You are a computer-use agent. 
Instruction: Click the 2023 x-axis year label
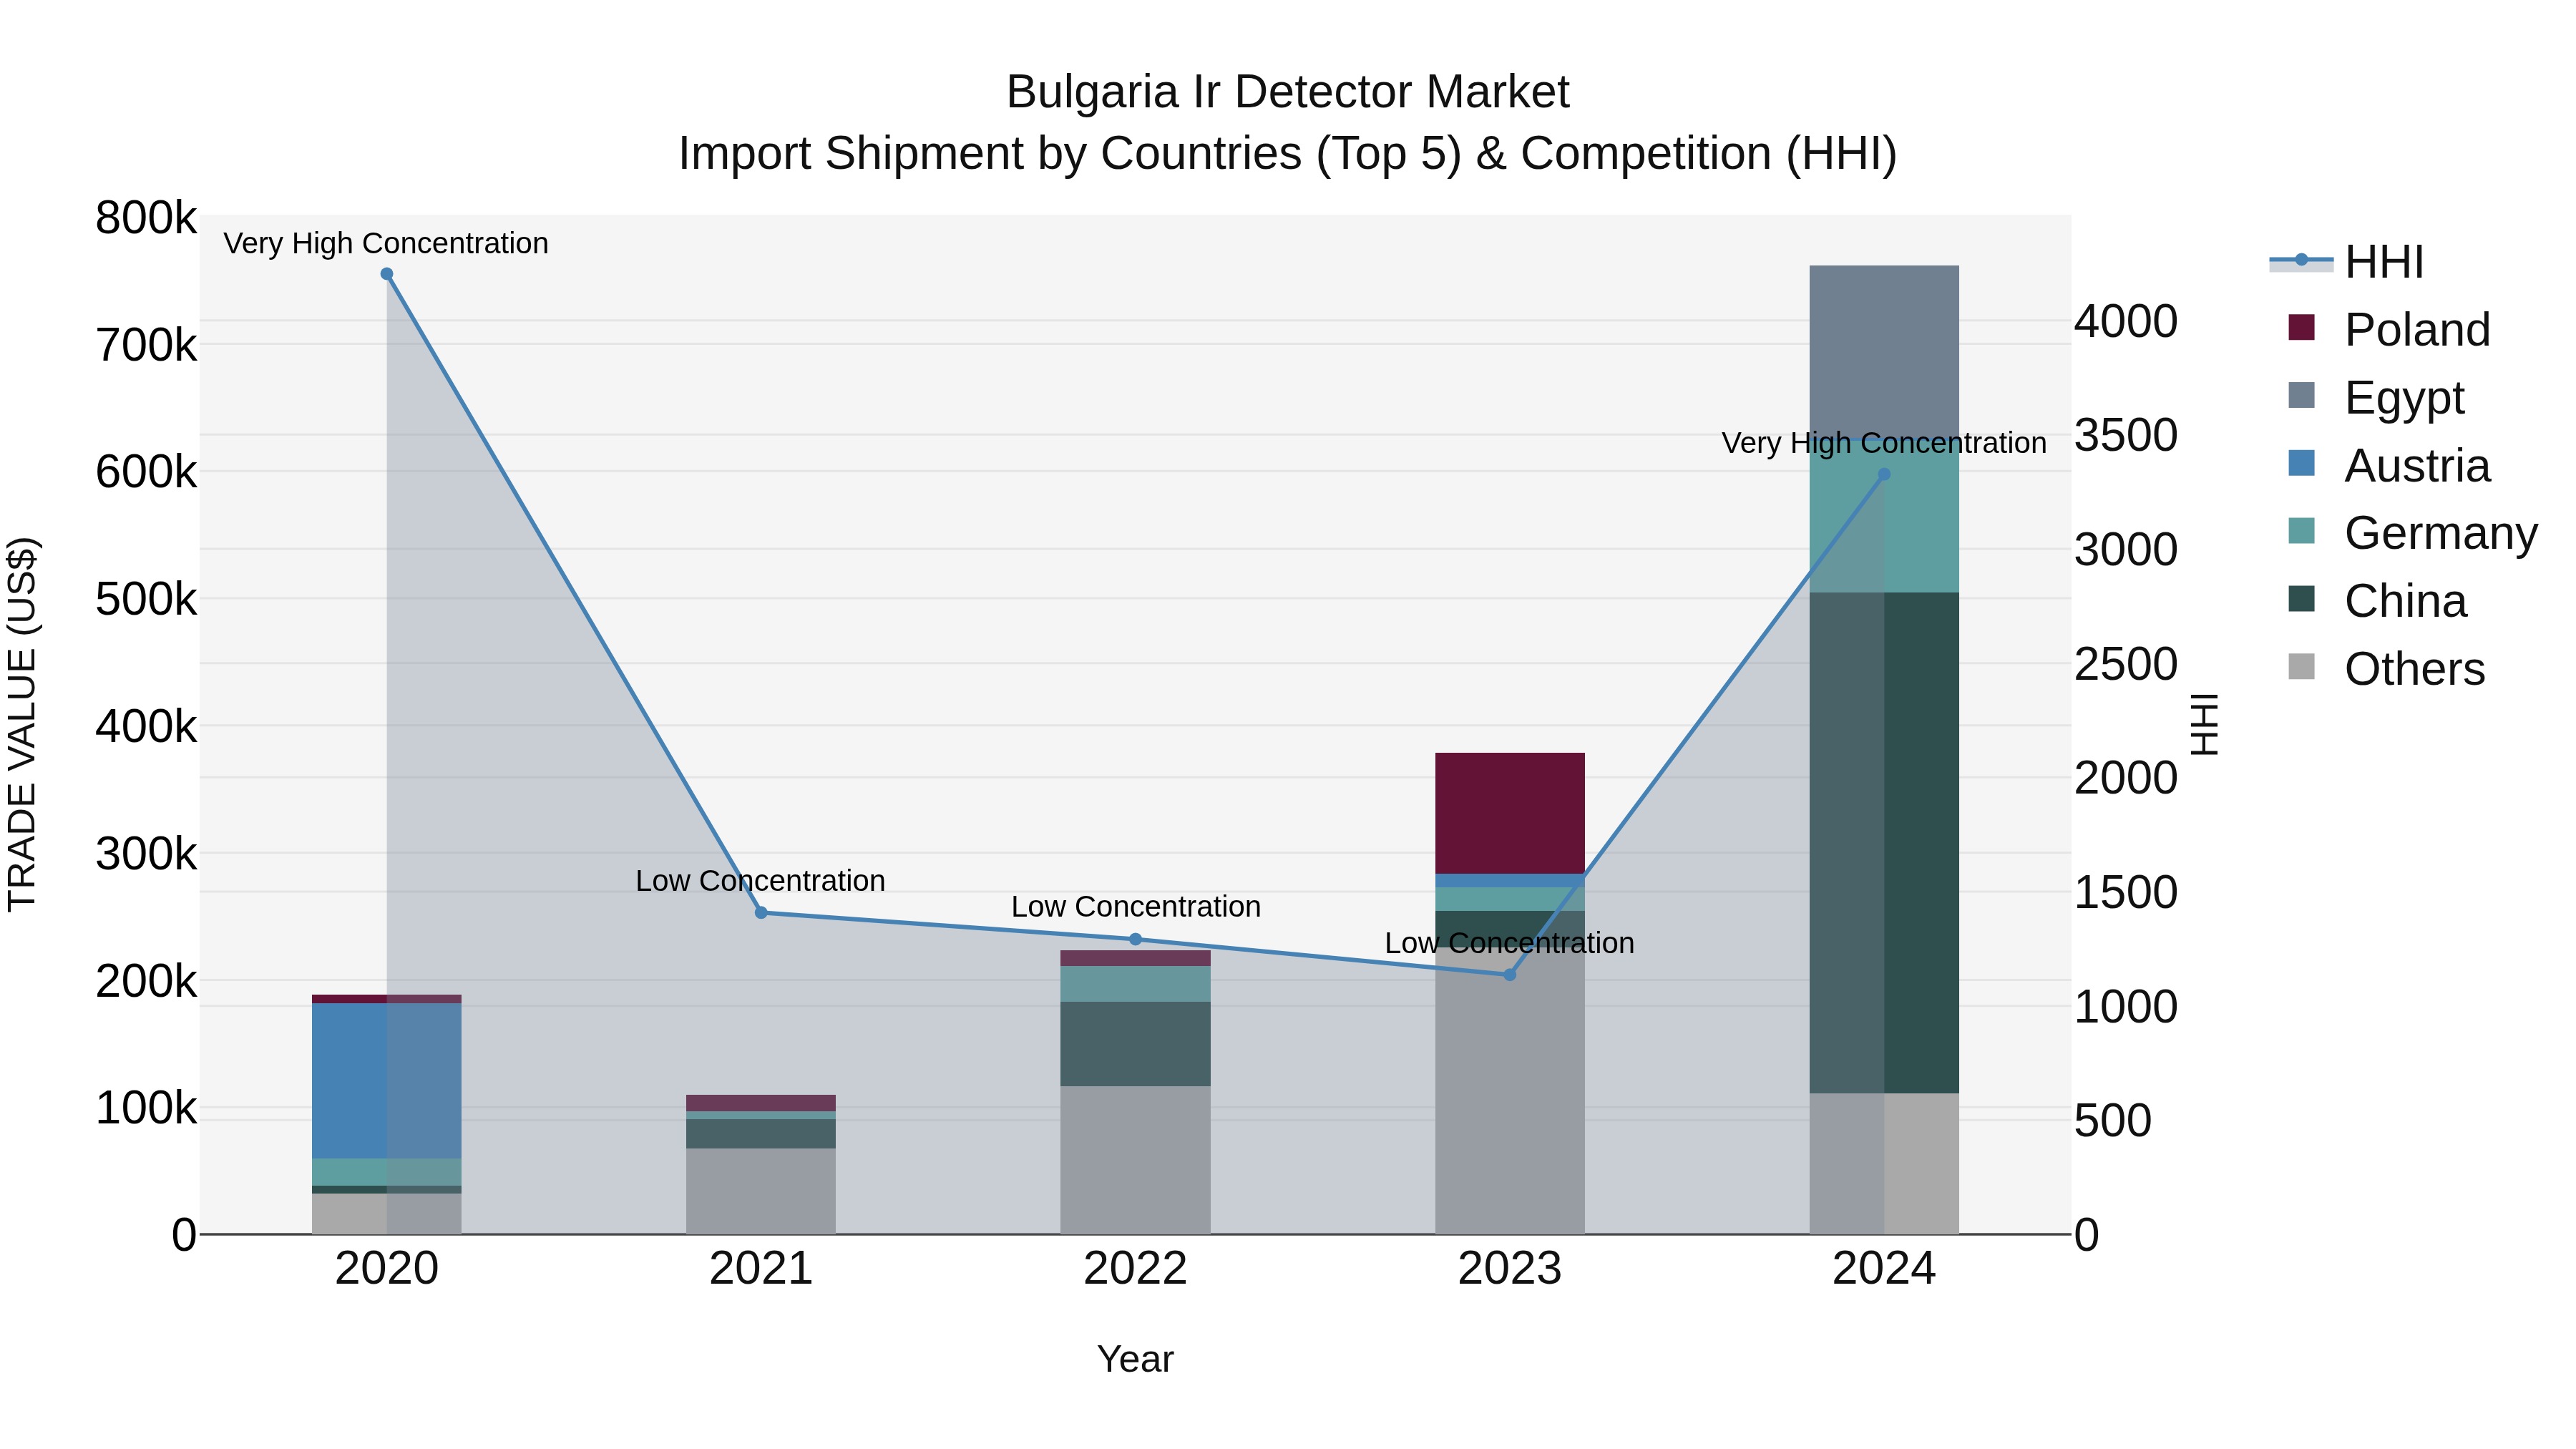click(x=1510, y=1268)
